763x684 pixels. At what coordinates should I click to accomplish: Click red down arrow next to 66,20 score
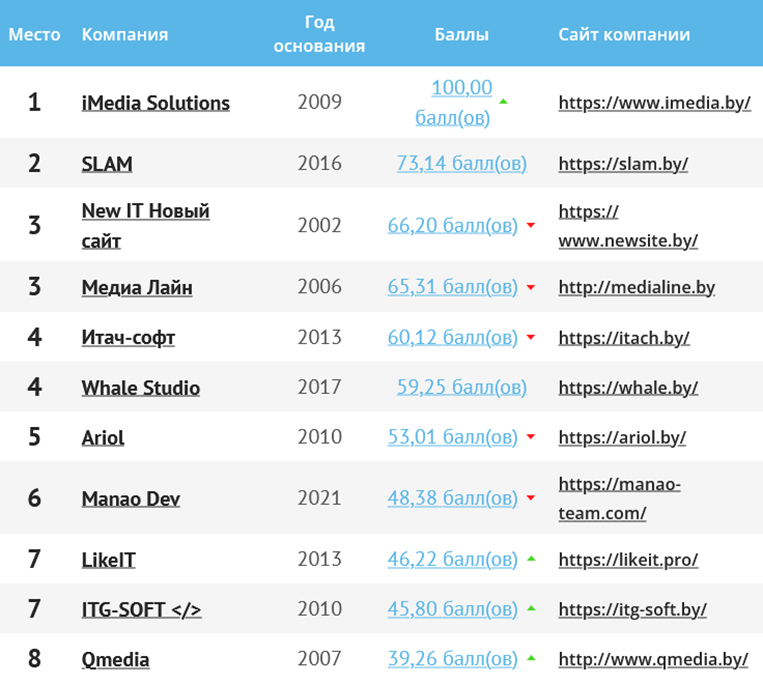coord(531,225)
